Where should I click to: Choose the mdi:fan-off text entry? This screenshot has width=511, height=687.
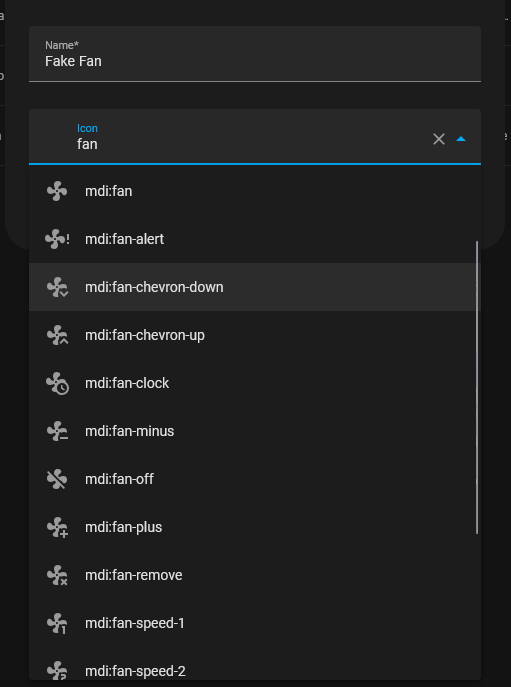click(119, 479)
